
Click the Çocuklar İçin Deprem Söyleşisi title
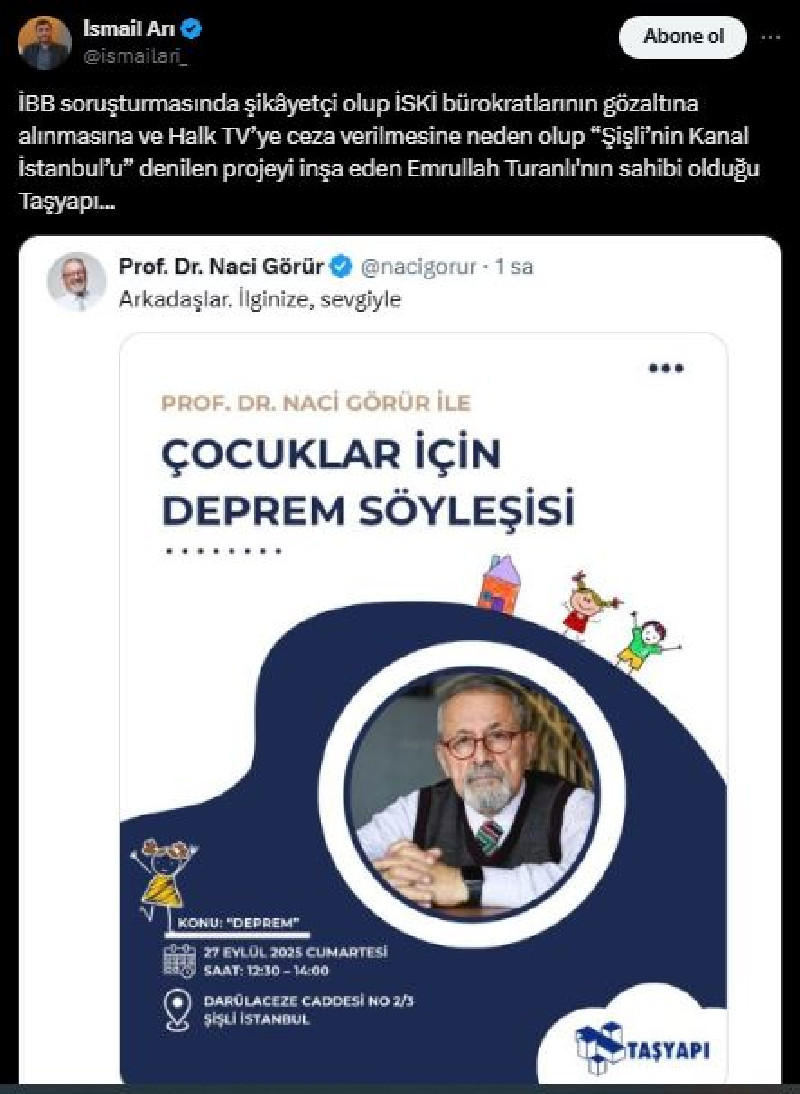[368, 482]
